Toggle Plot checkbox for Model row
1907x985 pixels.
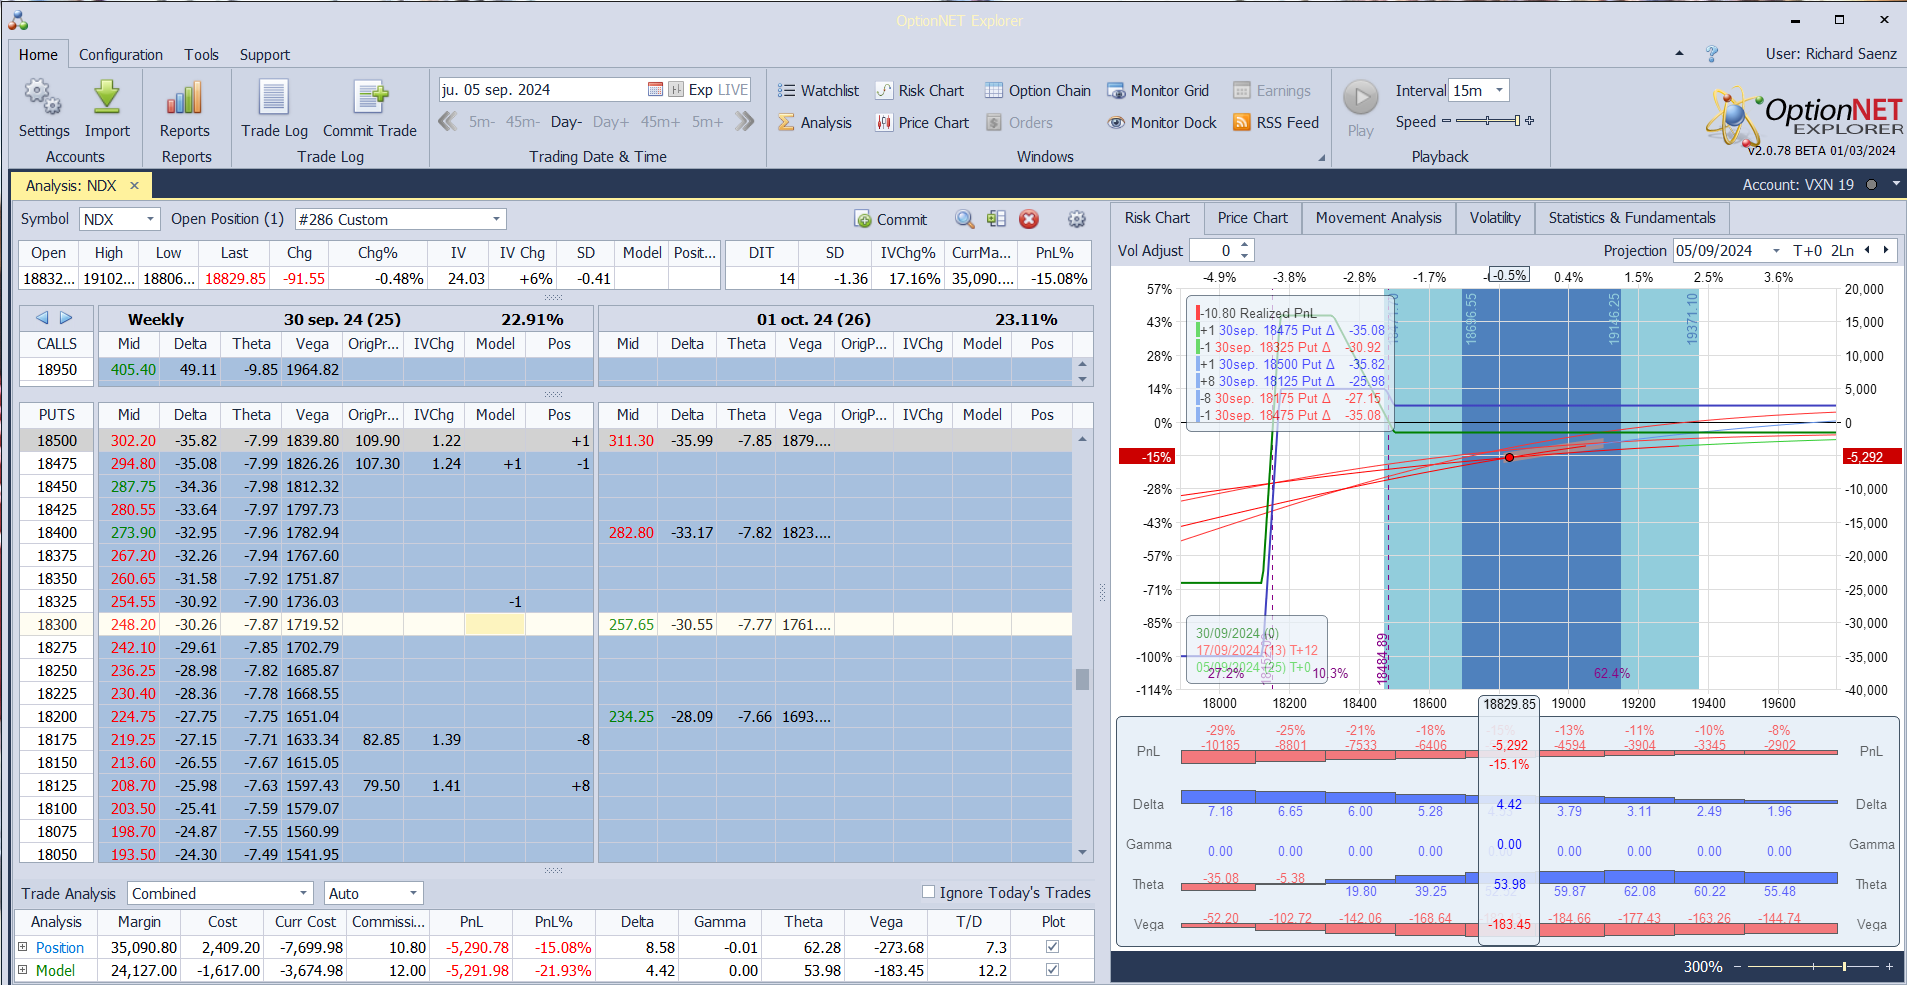pyautogui.click(x=1052, y=970)
